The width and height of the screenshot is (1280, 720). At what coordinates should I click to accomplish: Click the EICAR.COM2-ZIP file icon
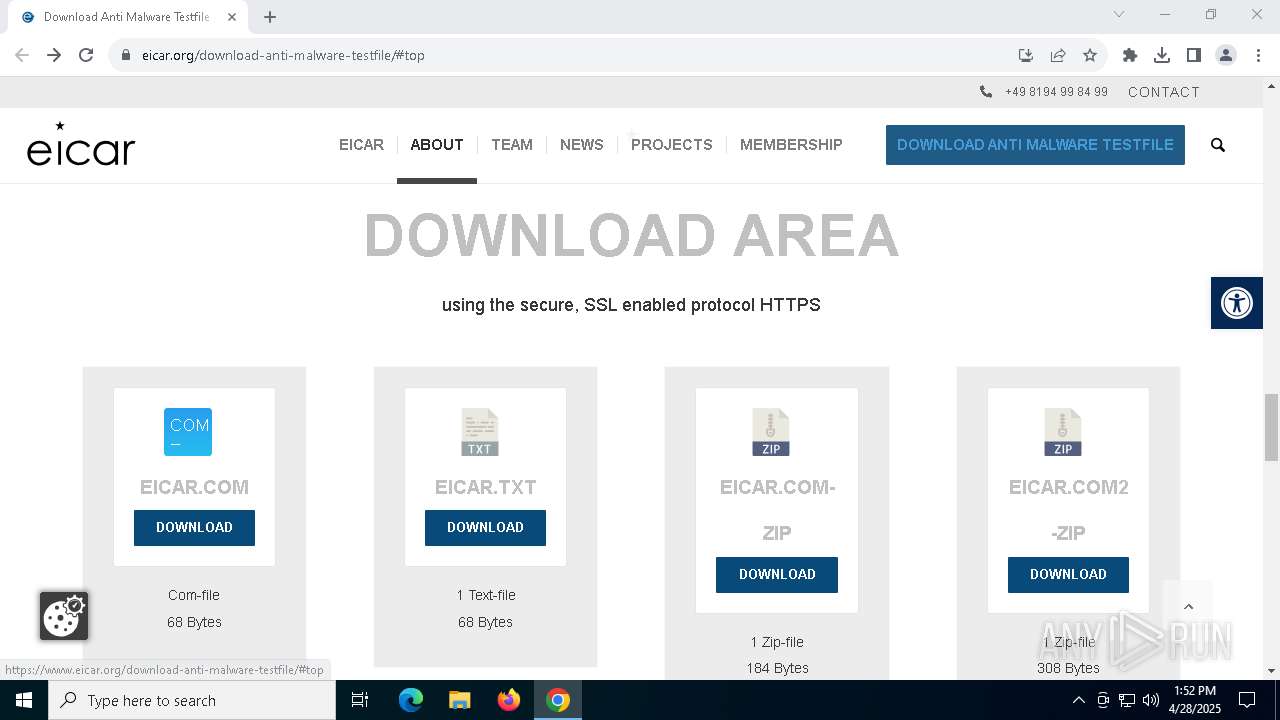(1063, 432)
